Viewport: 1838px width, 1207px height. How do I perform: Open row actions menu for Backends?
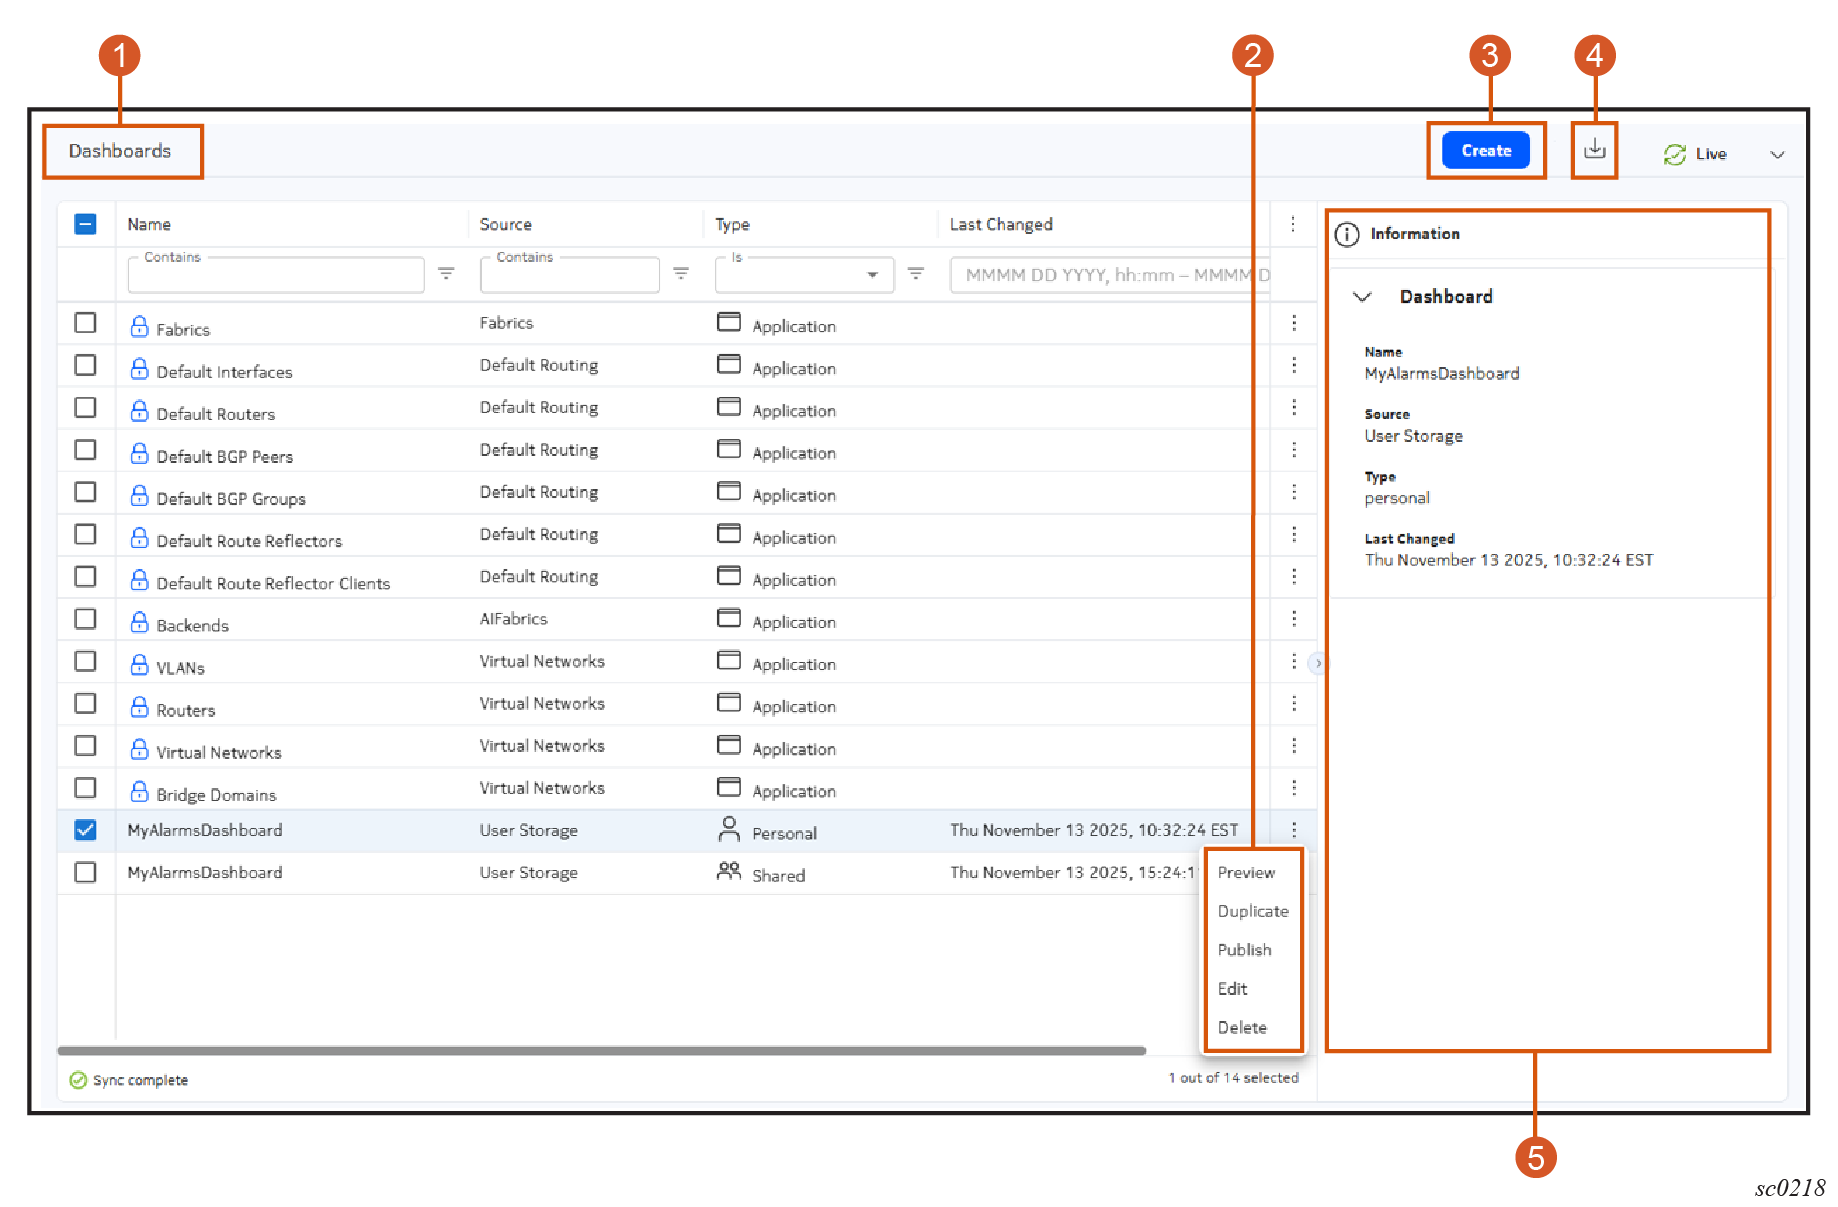click(x=1293, y=619)
